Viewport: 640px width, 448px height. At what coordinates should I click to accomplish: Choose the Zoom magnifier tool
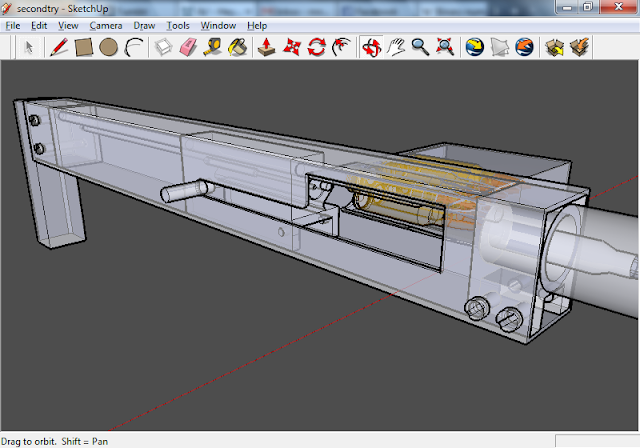[x=420, y=47]
